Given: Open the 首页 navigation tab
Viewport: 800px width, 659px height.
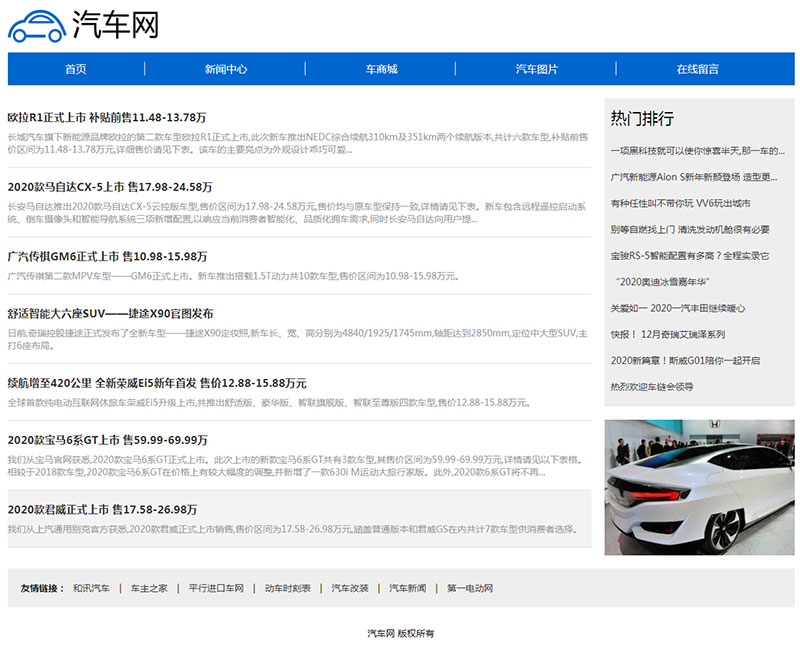Looking at the screenshot, I should (x=76, y=69).
